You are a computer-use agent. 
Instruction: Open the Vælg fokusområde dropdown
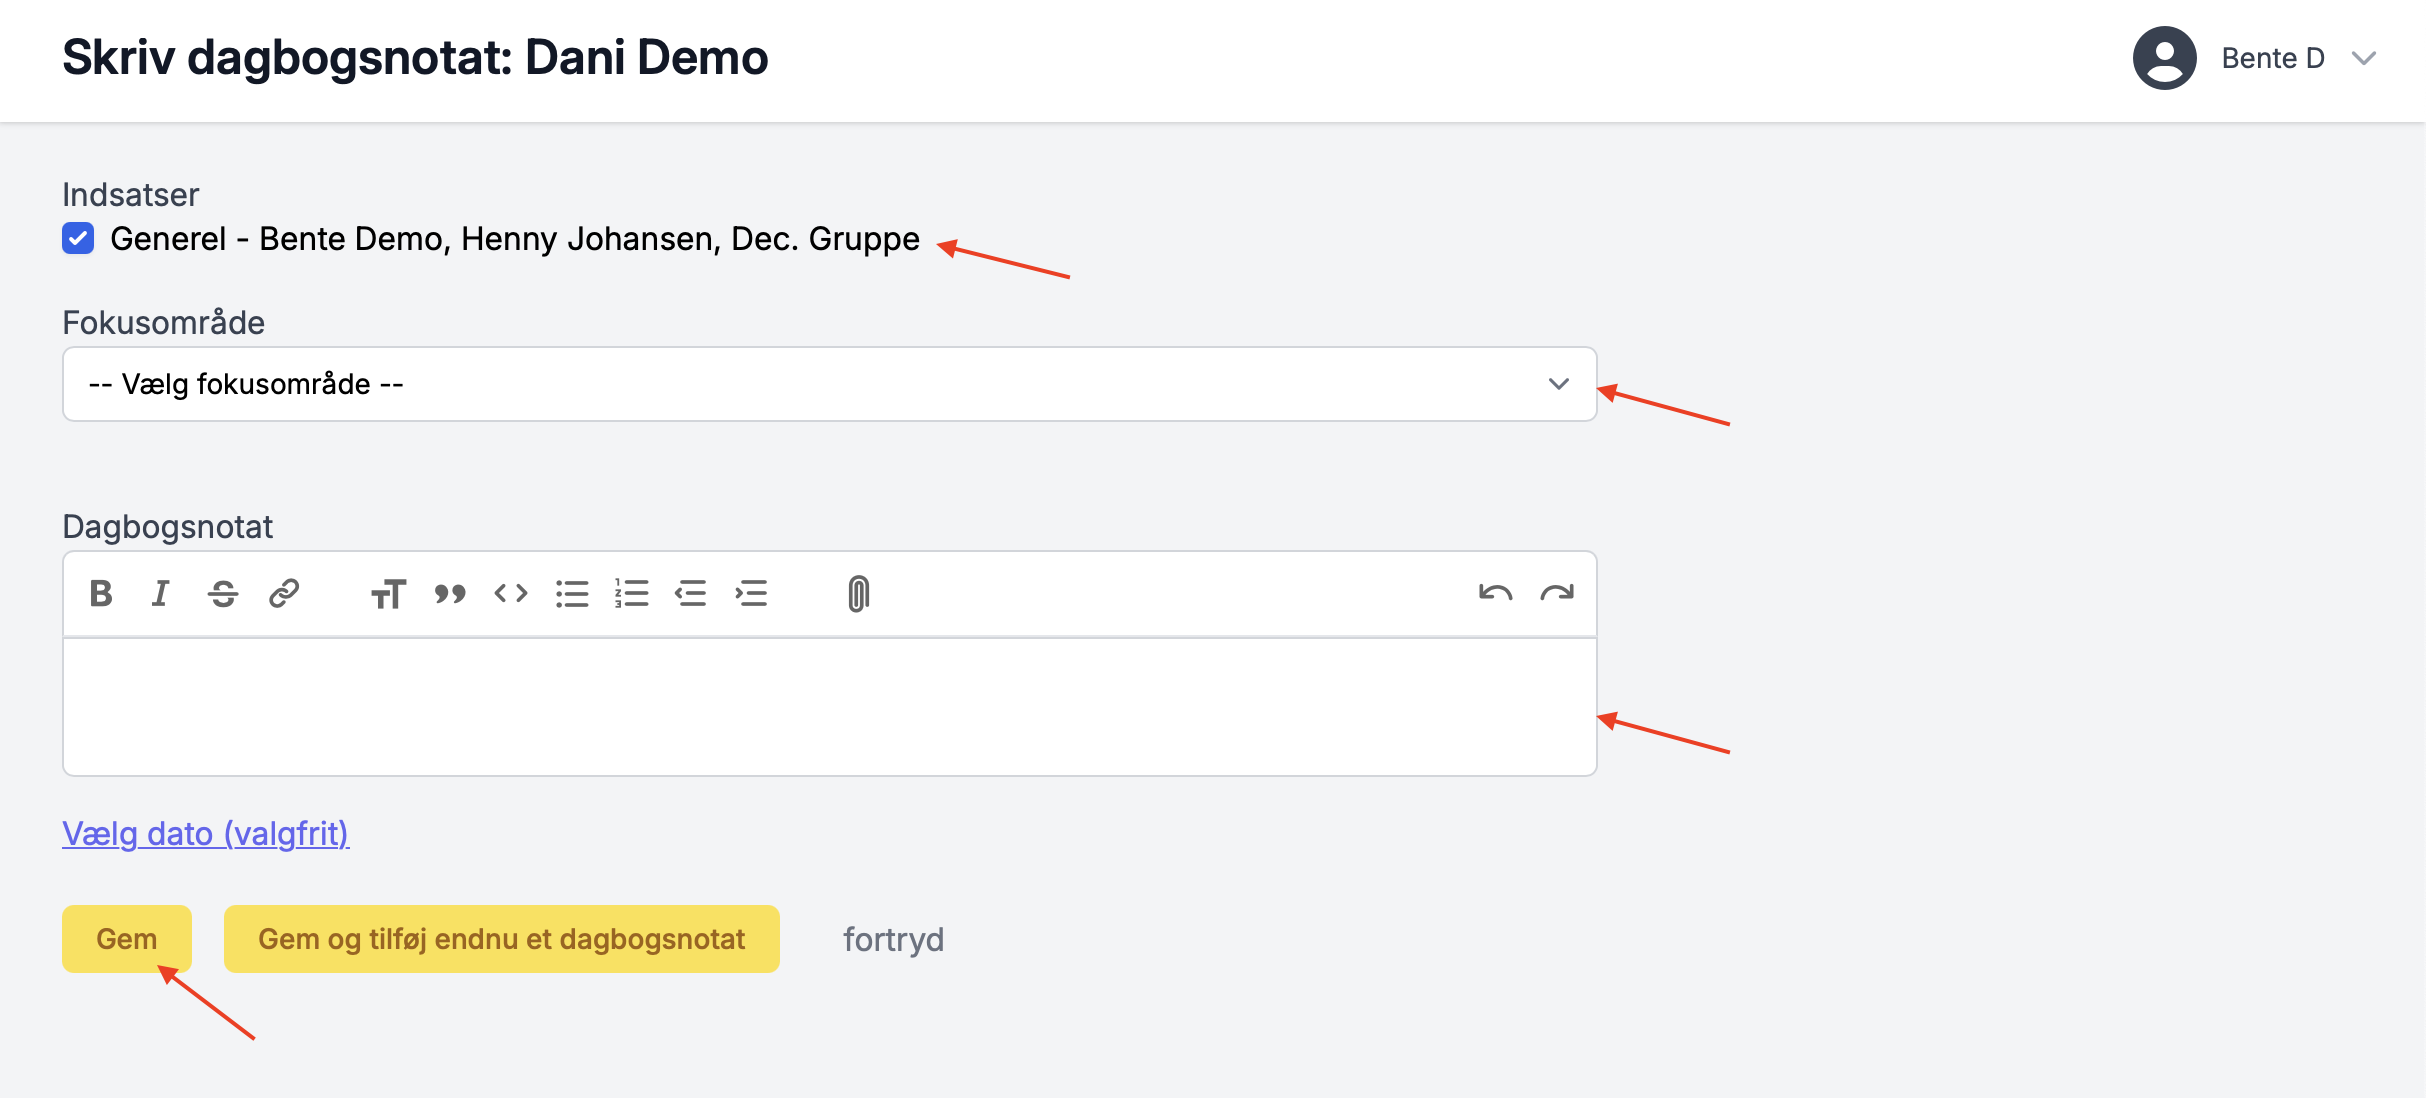829,384
